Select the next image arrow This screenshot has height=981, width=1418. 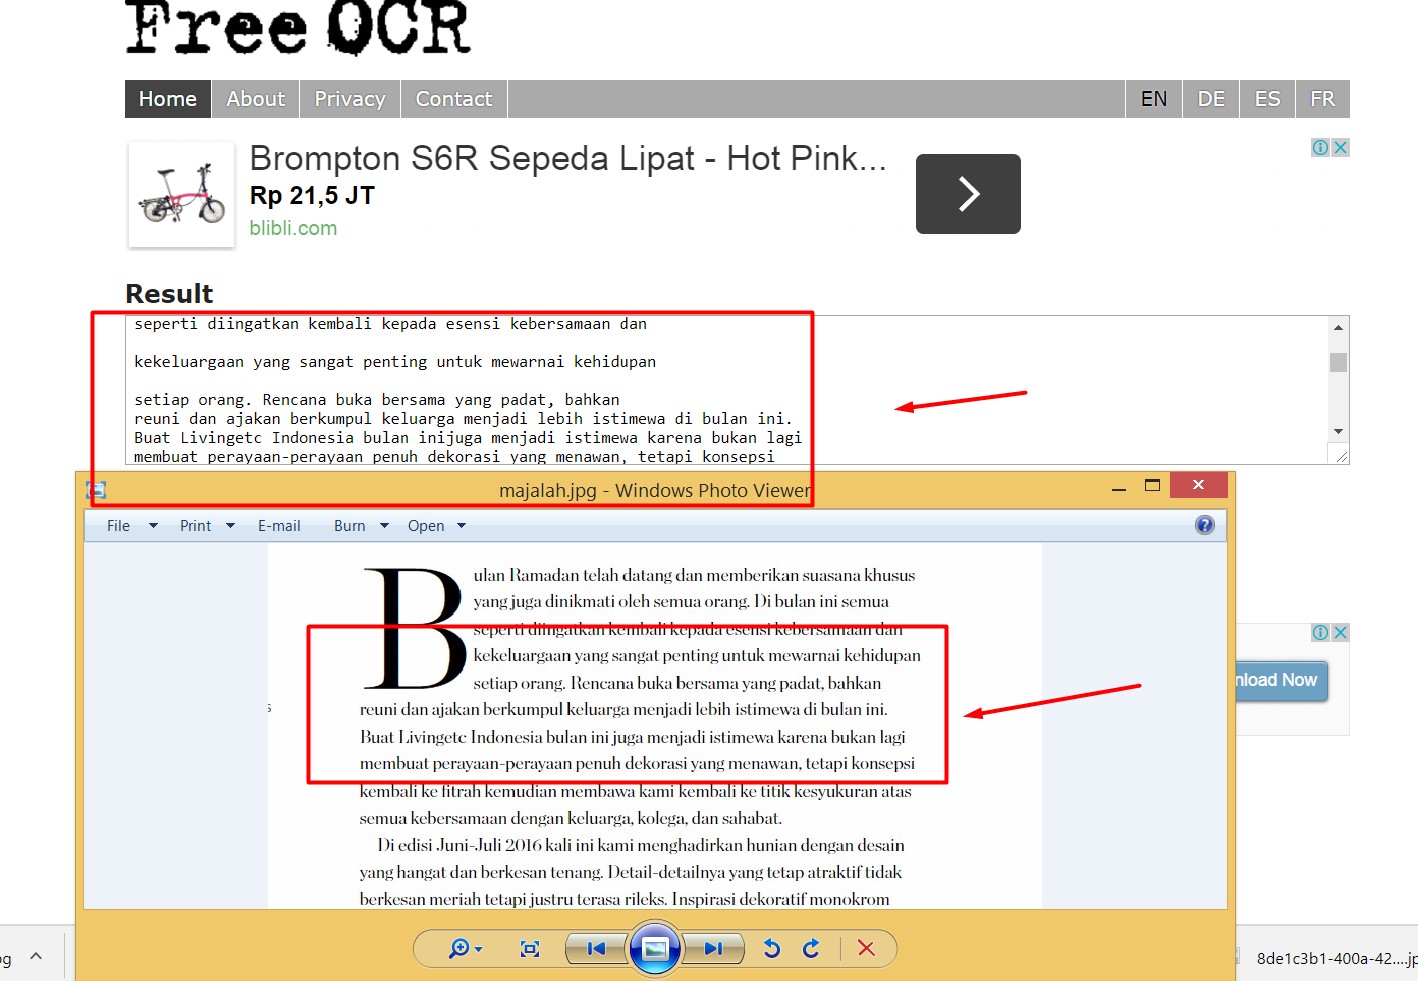(713, 948)
